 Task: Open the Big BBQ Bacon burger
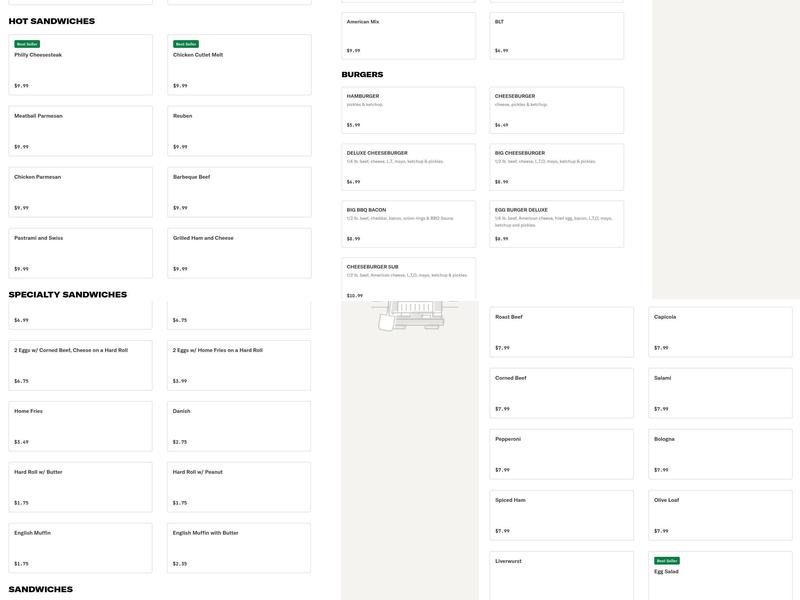point(408,224)
